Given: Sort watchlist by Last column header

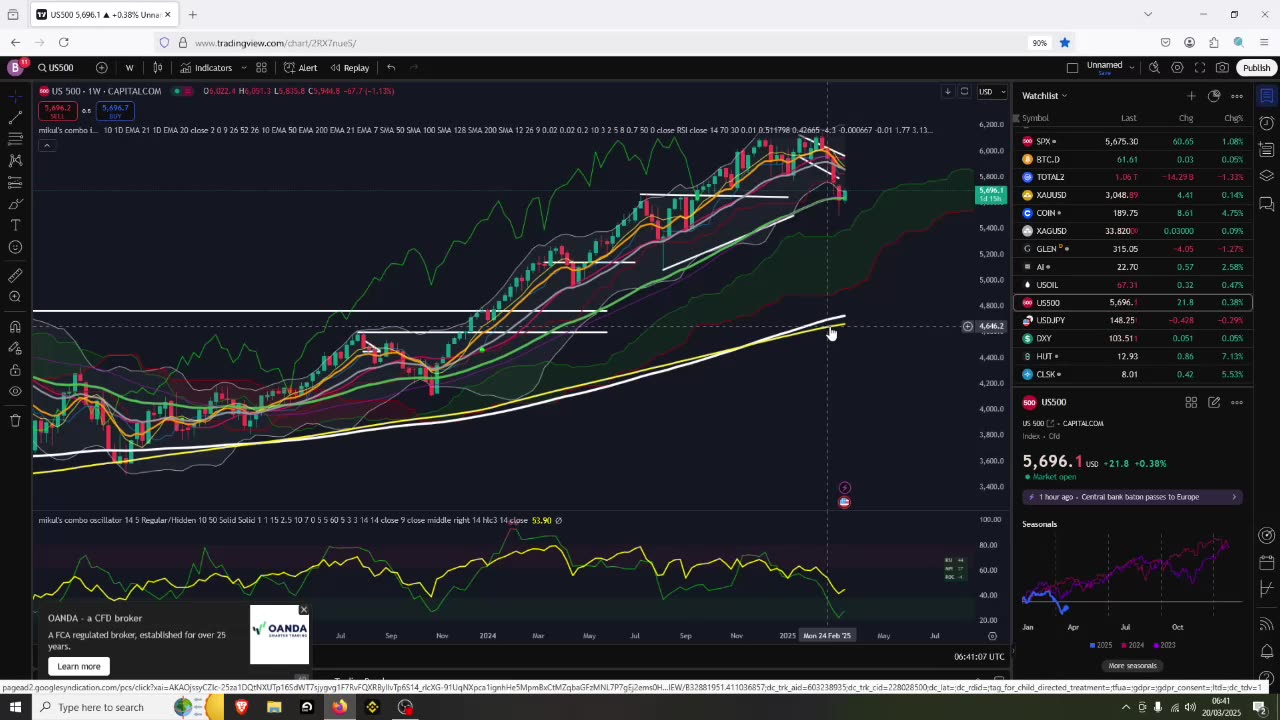Looking at the screenshot, I should pyautogui.click(x=1128, y=118).
